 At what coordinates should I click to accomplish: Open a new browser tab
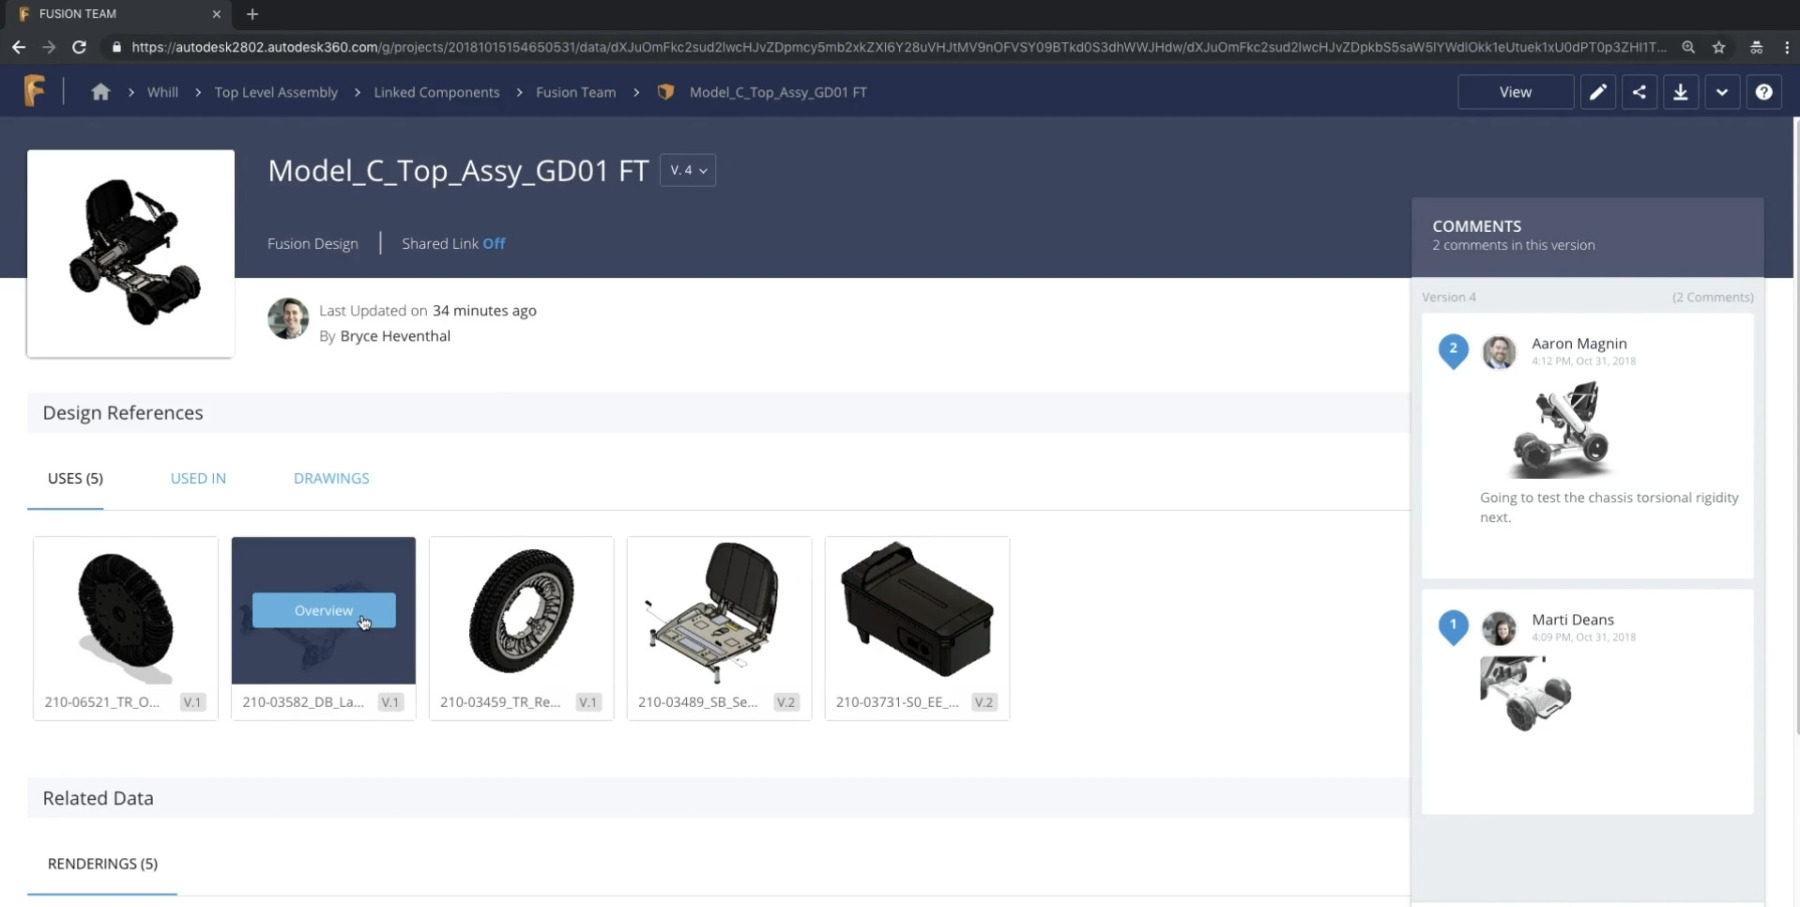pyautogui.click(x=252, y=14)
